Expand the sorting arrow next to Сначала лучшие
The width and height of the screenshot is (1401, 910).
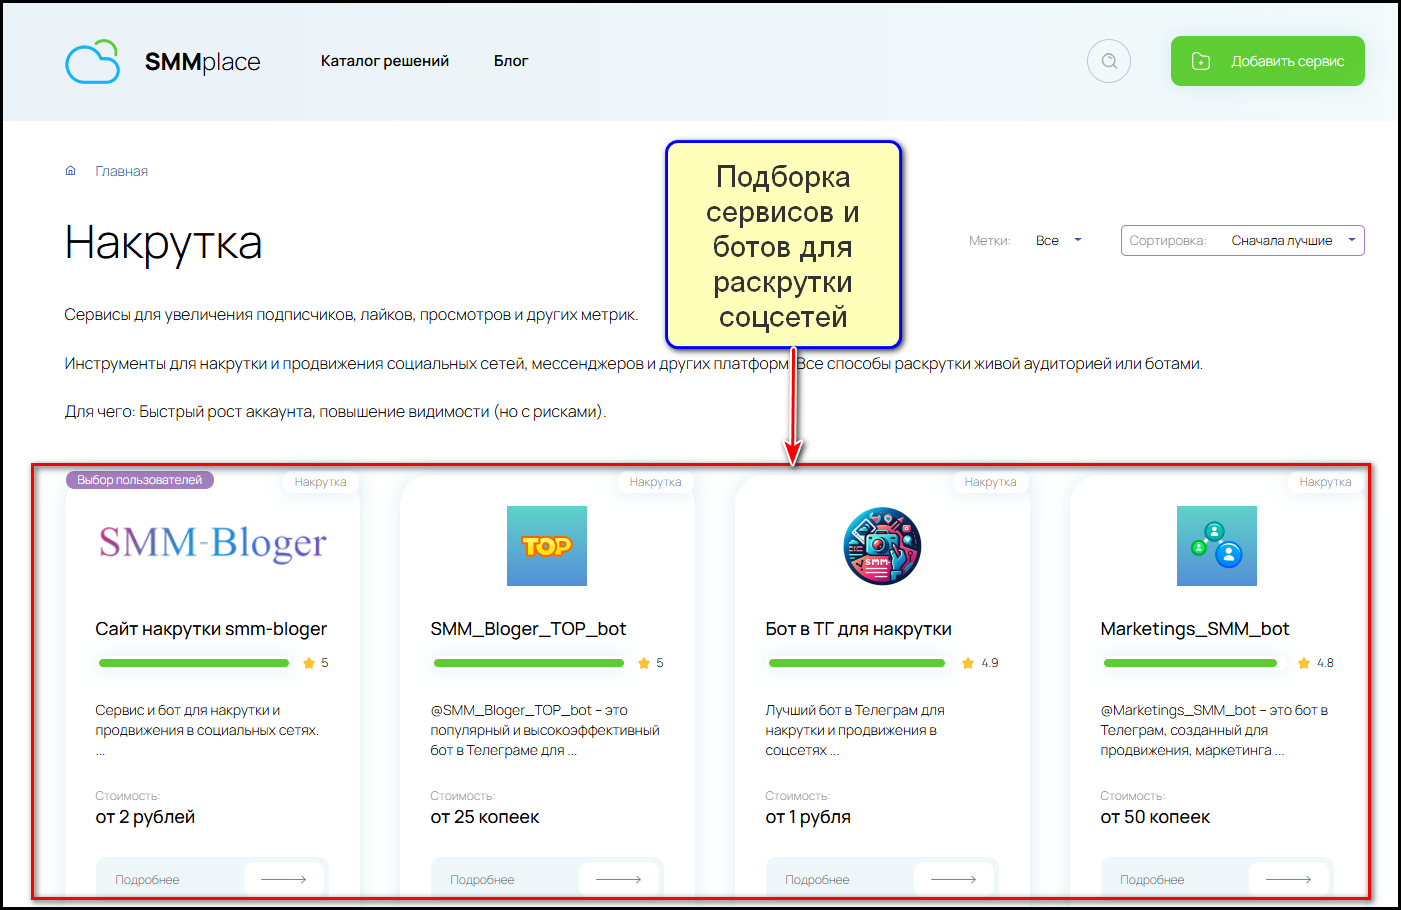pyautogui.click(x=1352, y=240)
